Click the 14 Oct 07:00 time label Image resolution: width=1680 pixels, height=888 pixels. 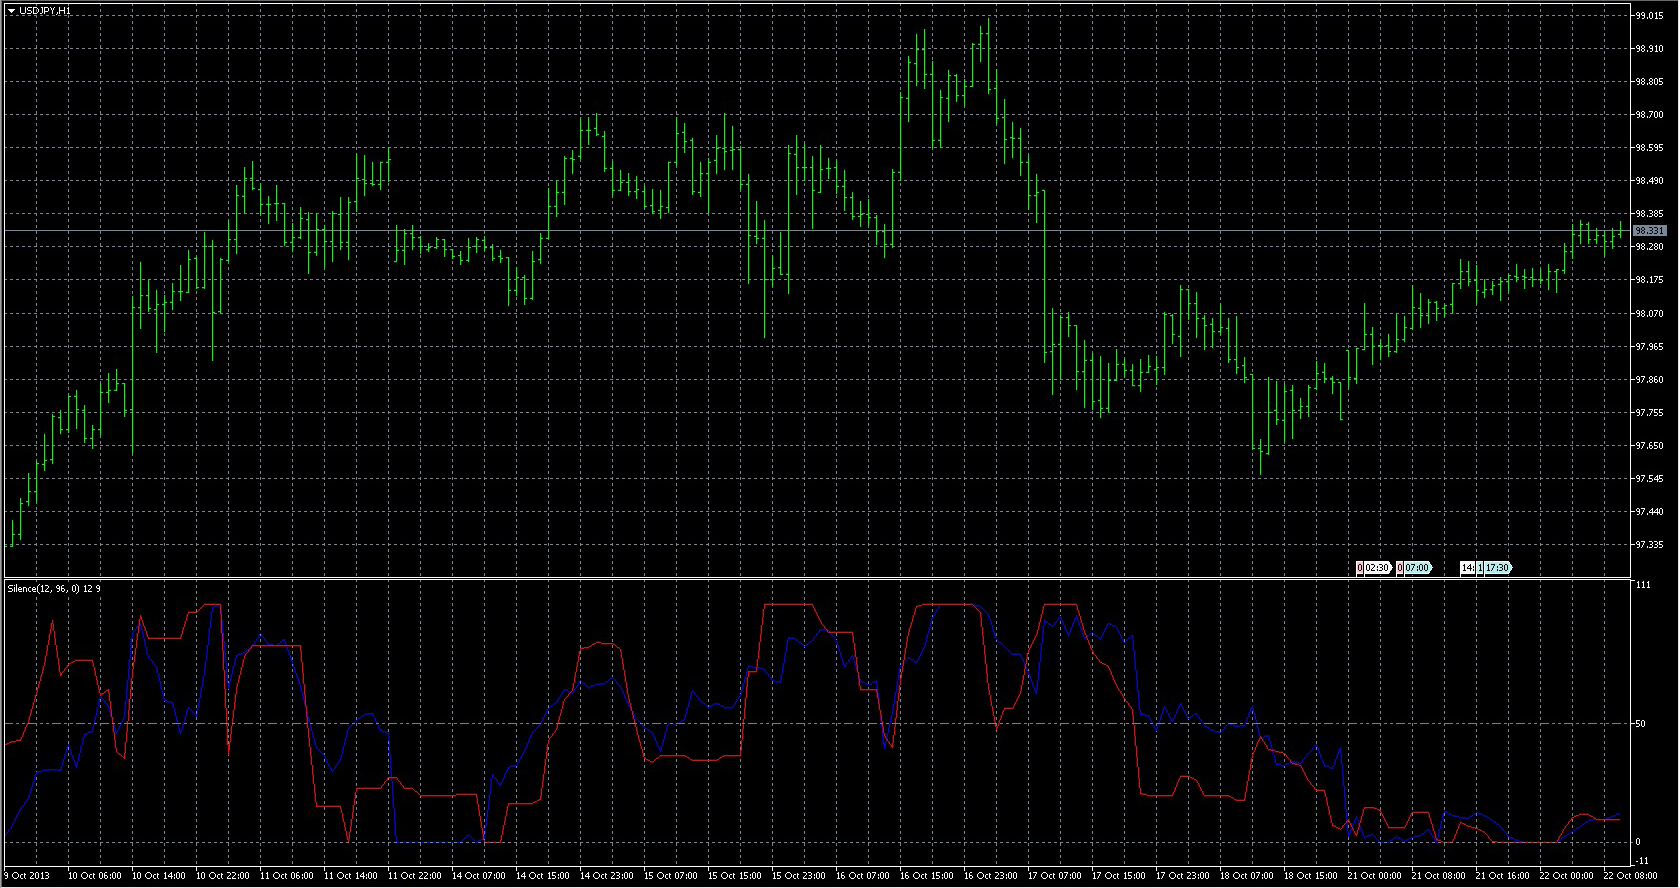coord(478,876)
